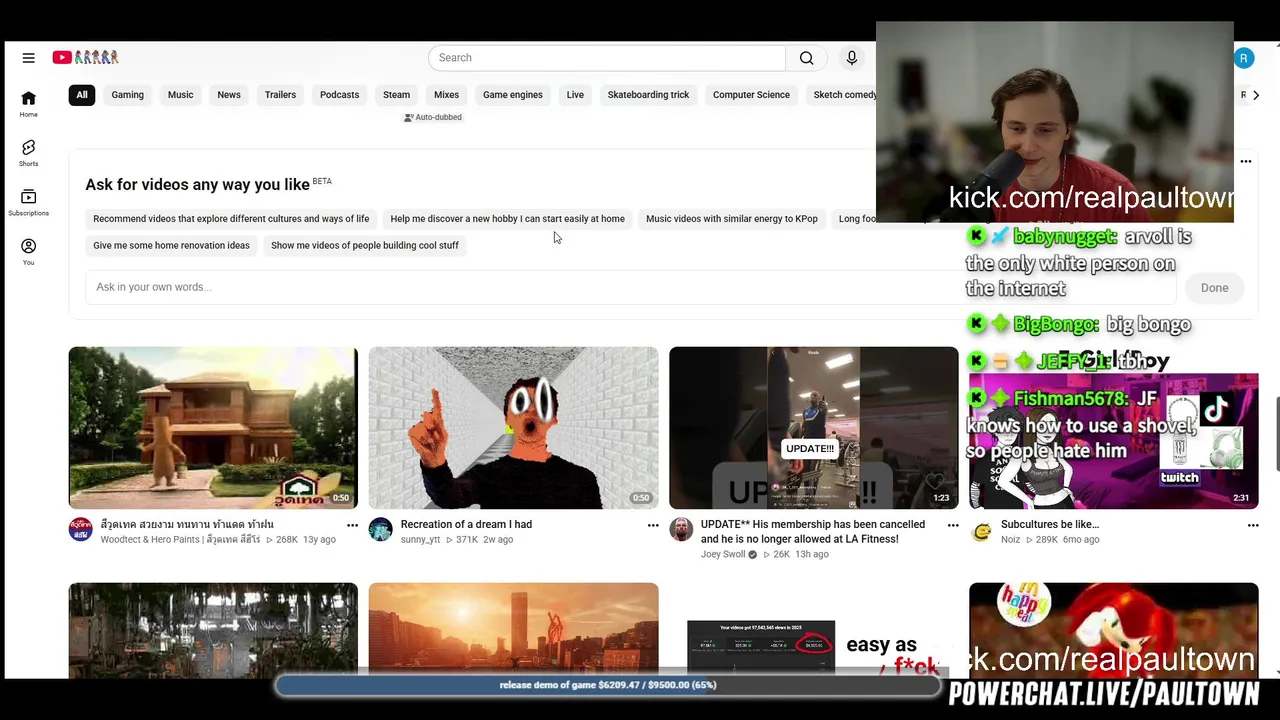
Task: Open the Ask for videos panel options menu
Action: (x=1246, y=161)
